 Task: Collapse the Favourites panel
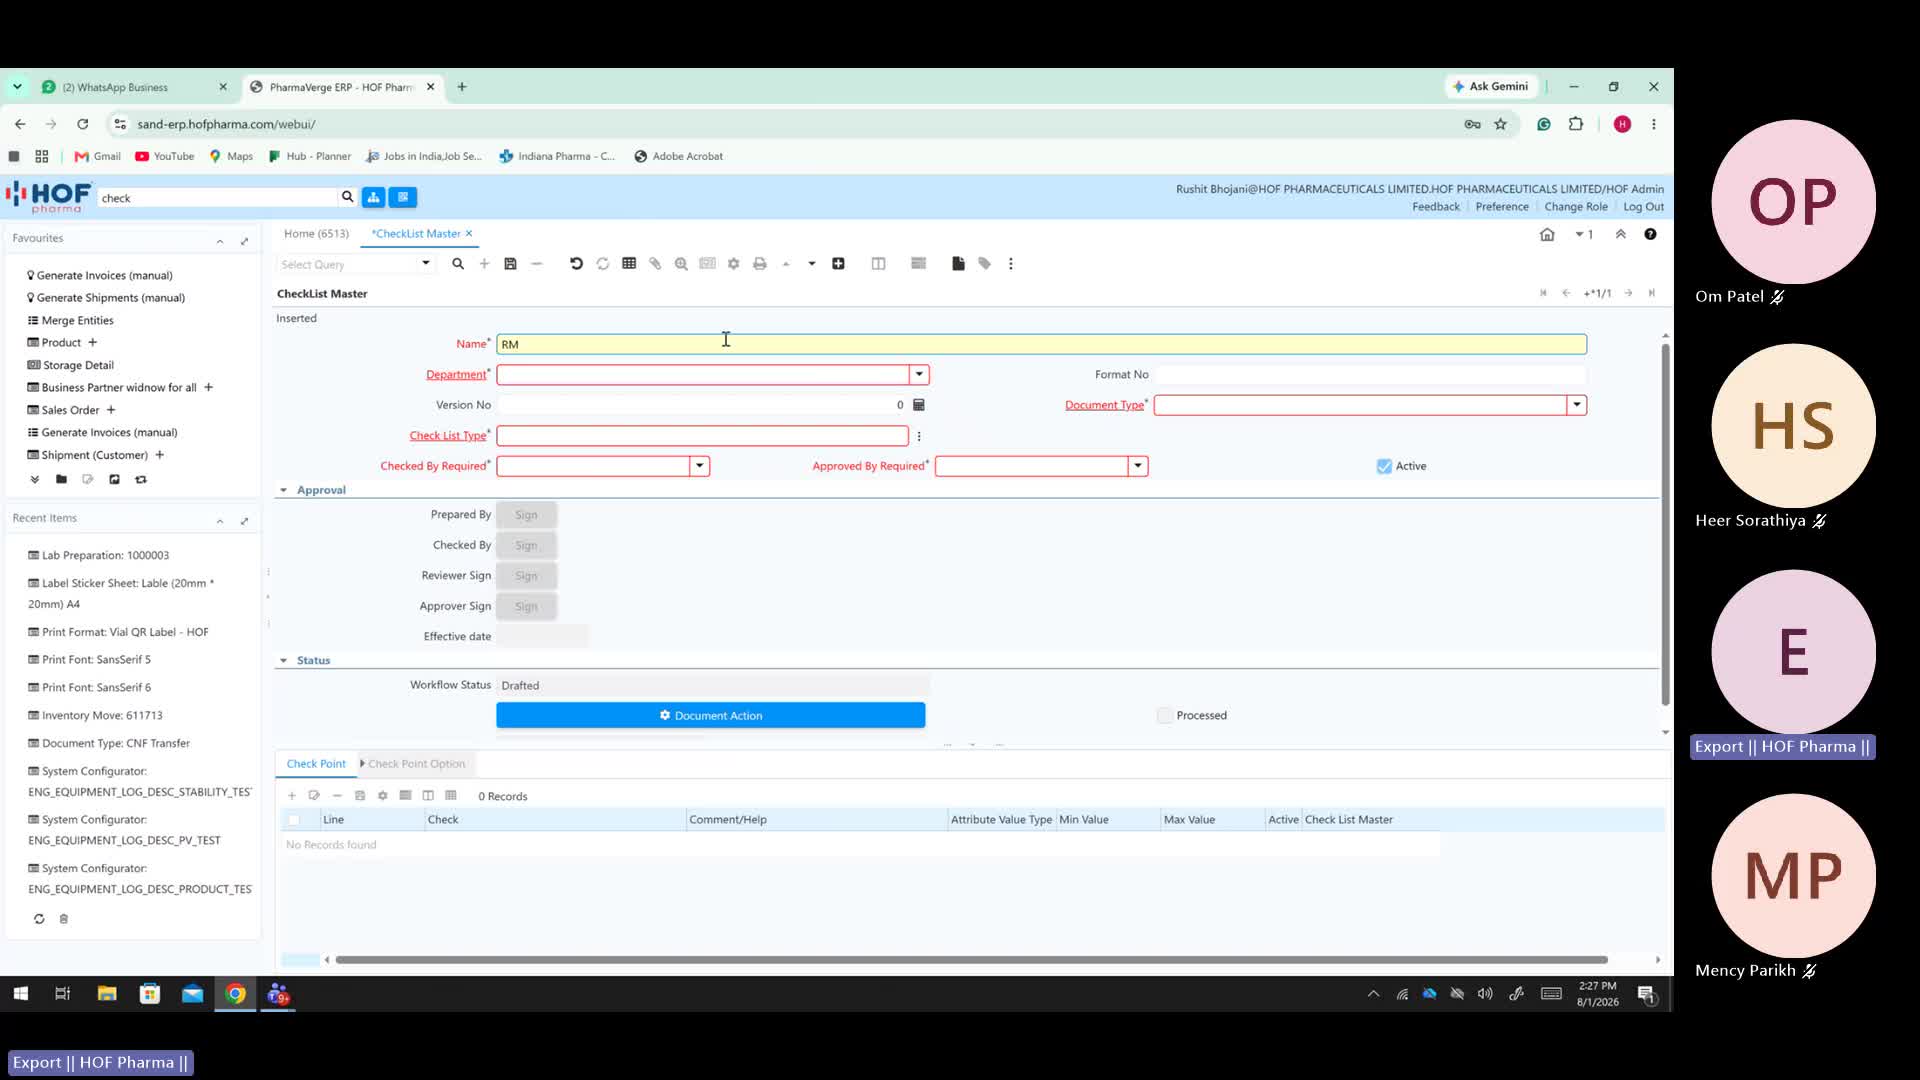click(220, 241)
